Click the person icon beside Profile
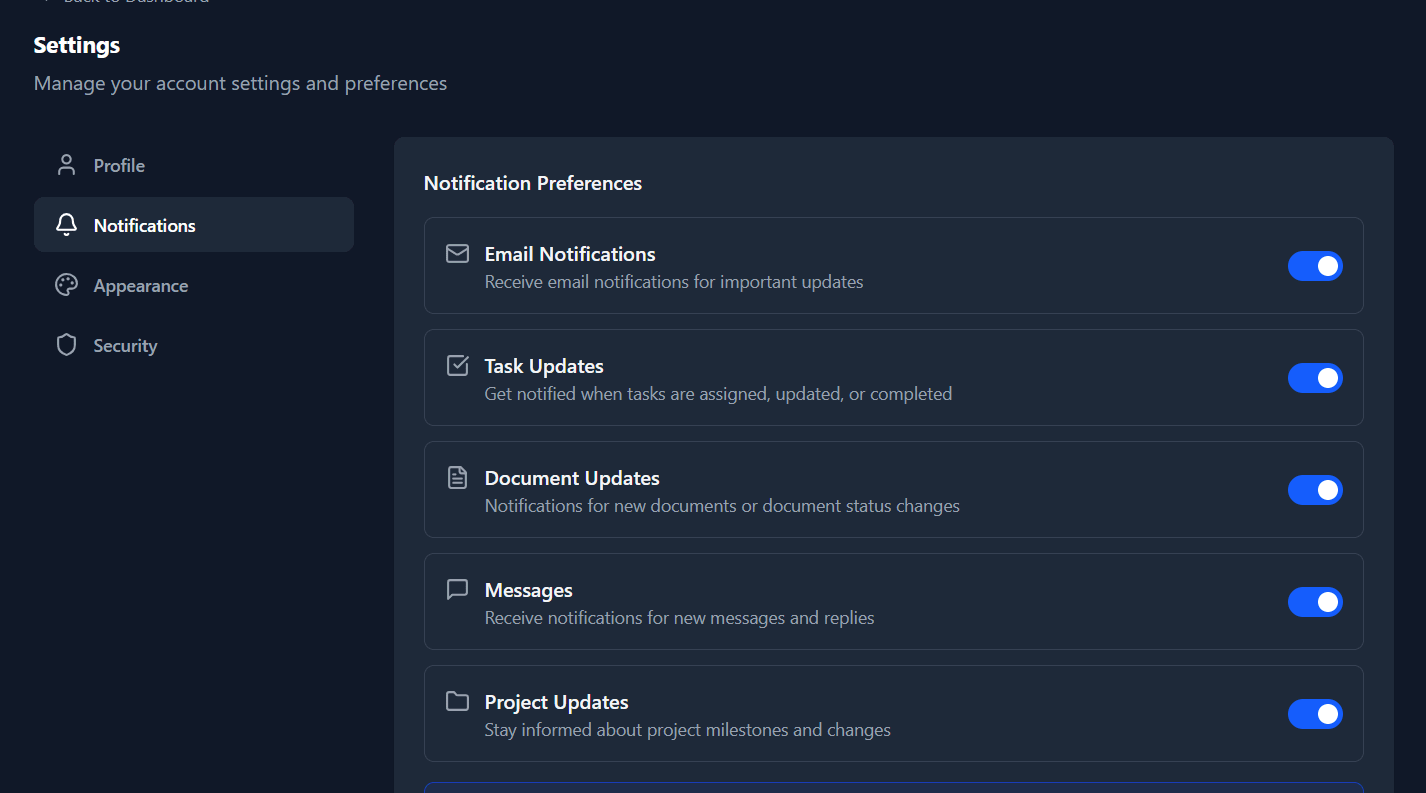This screenshot has width=1426, height=793. coord(66,164)
